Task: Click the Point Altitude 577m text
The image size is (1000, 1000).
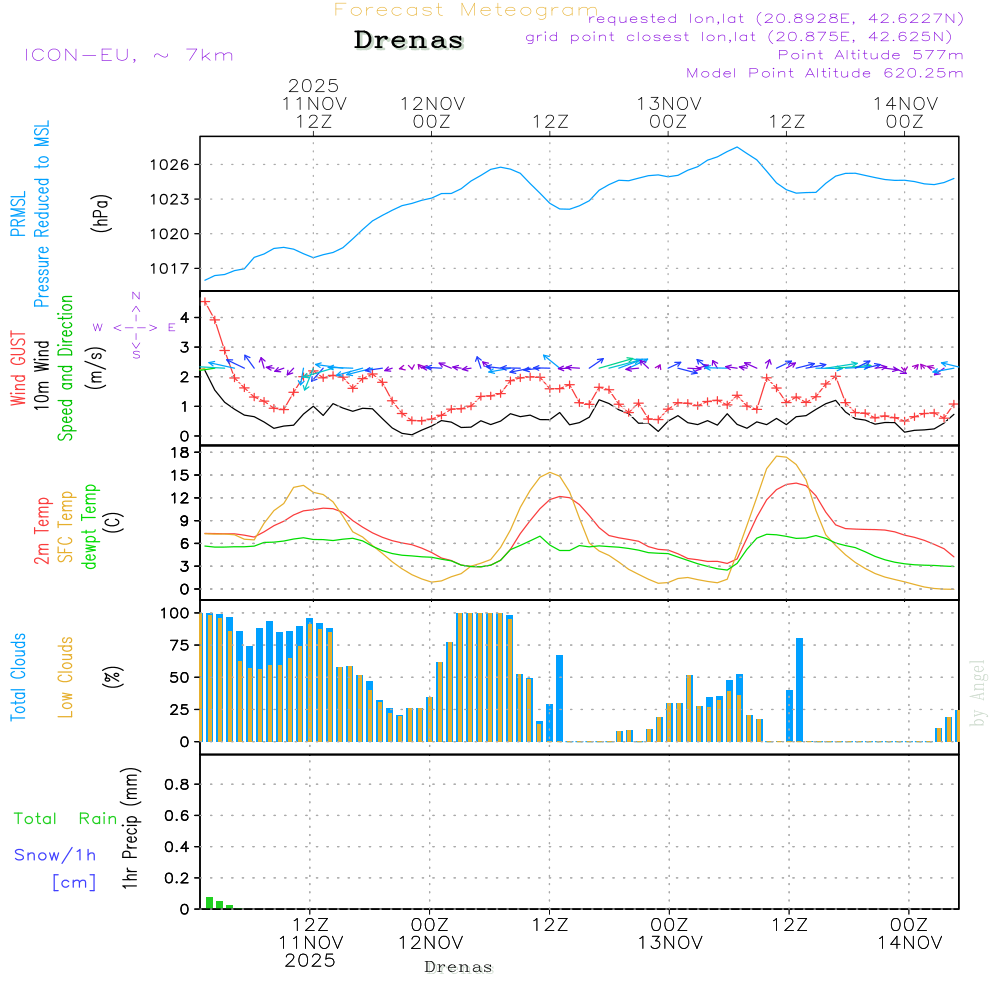Action: 870,55
